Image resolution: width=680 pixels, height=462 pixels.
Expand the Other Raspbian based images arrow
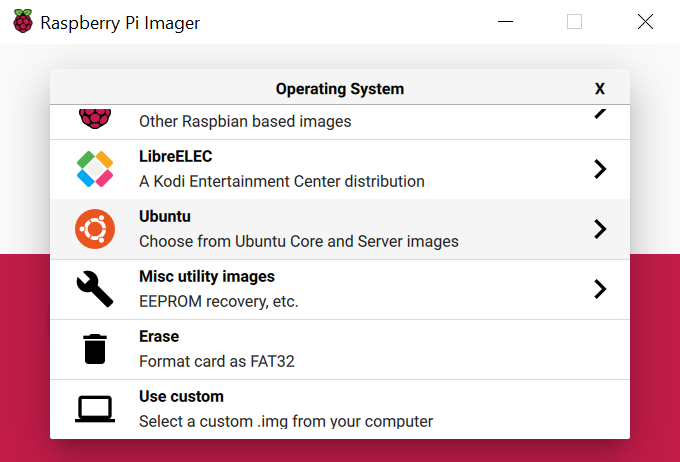[600, 114]
